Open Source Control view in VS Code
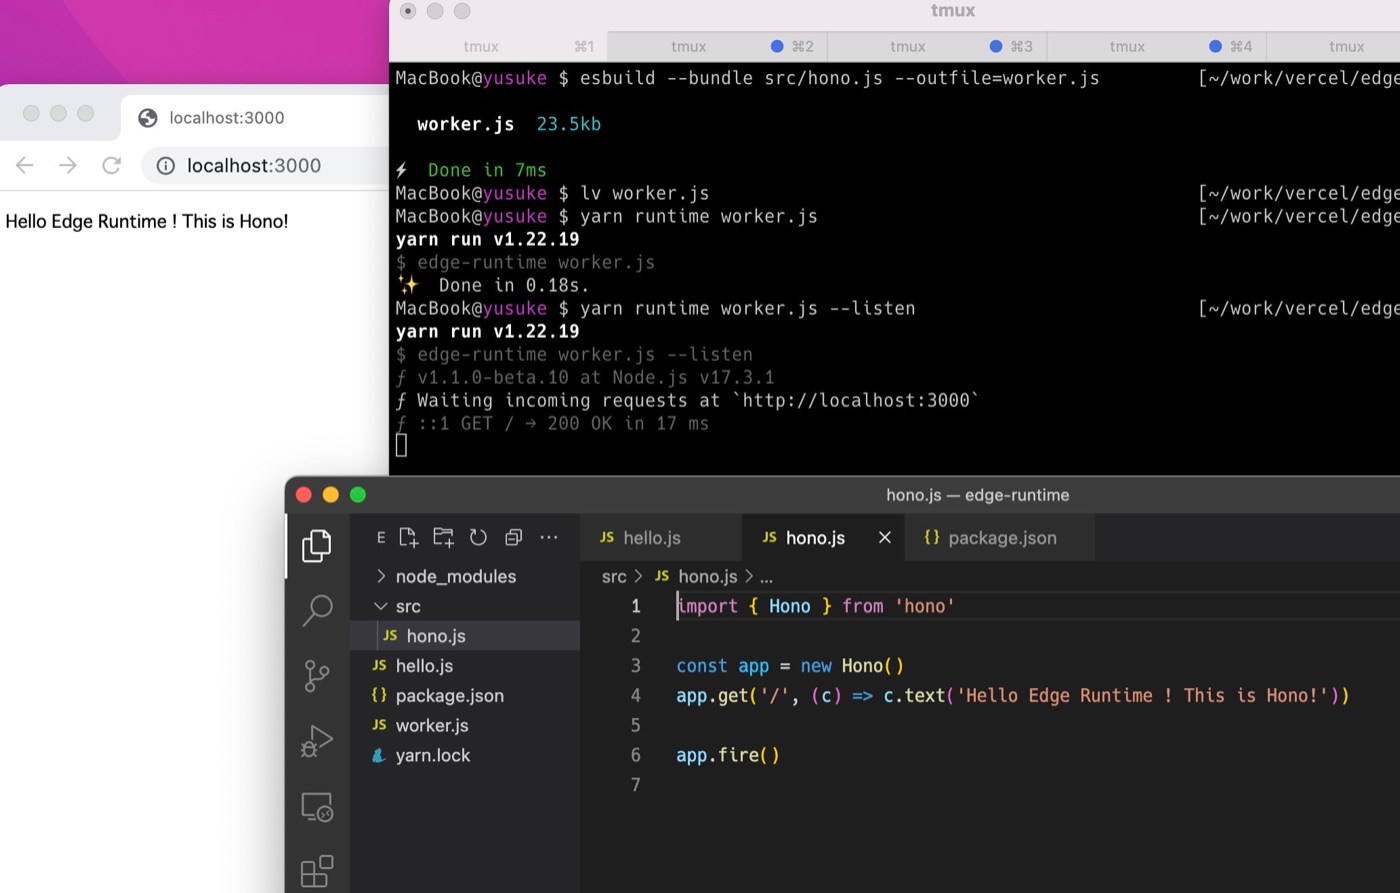Screen dimensions: 1400x893 317,676
